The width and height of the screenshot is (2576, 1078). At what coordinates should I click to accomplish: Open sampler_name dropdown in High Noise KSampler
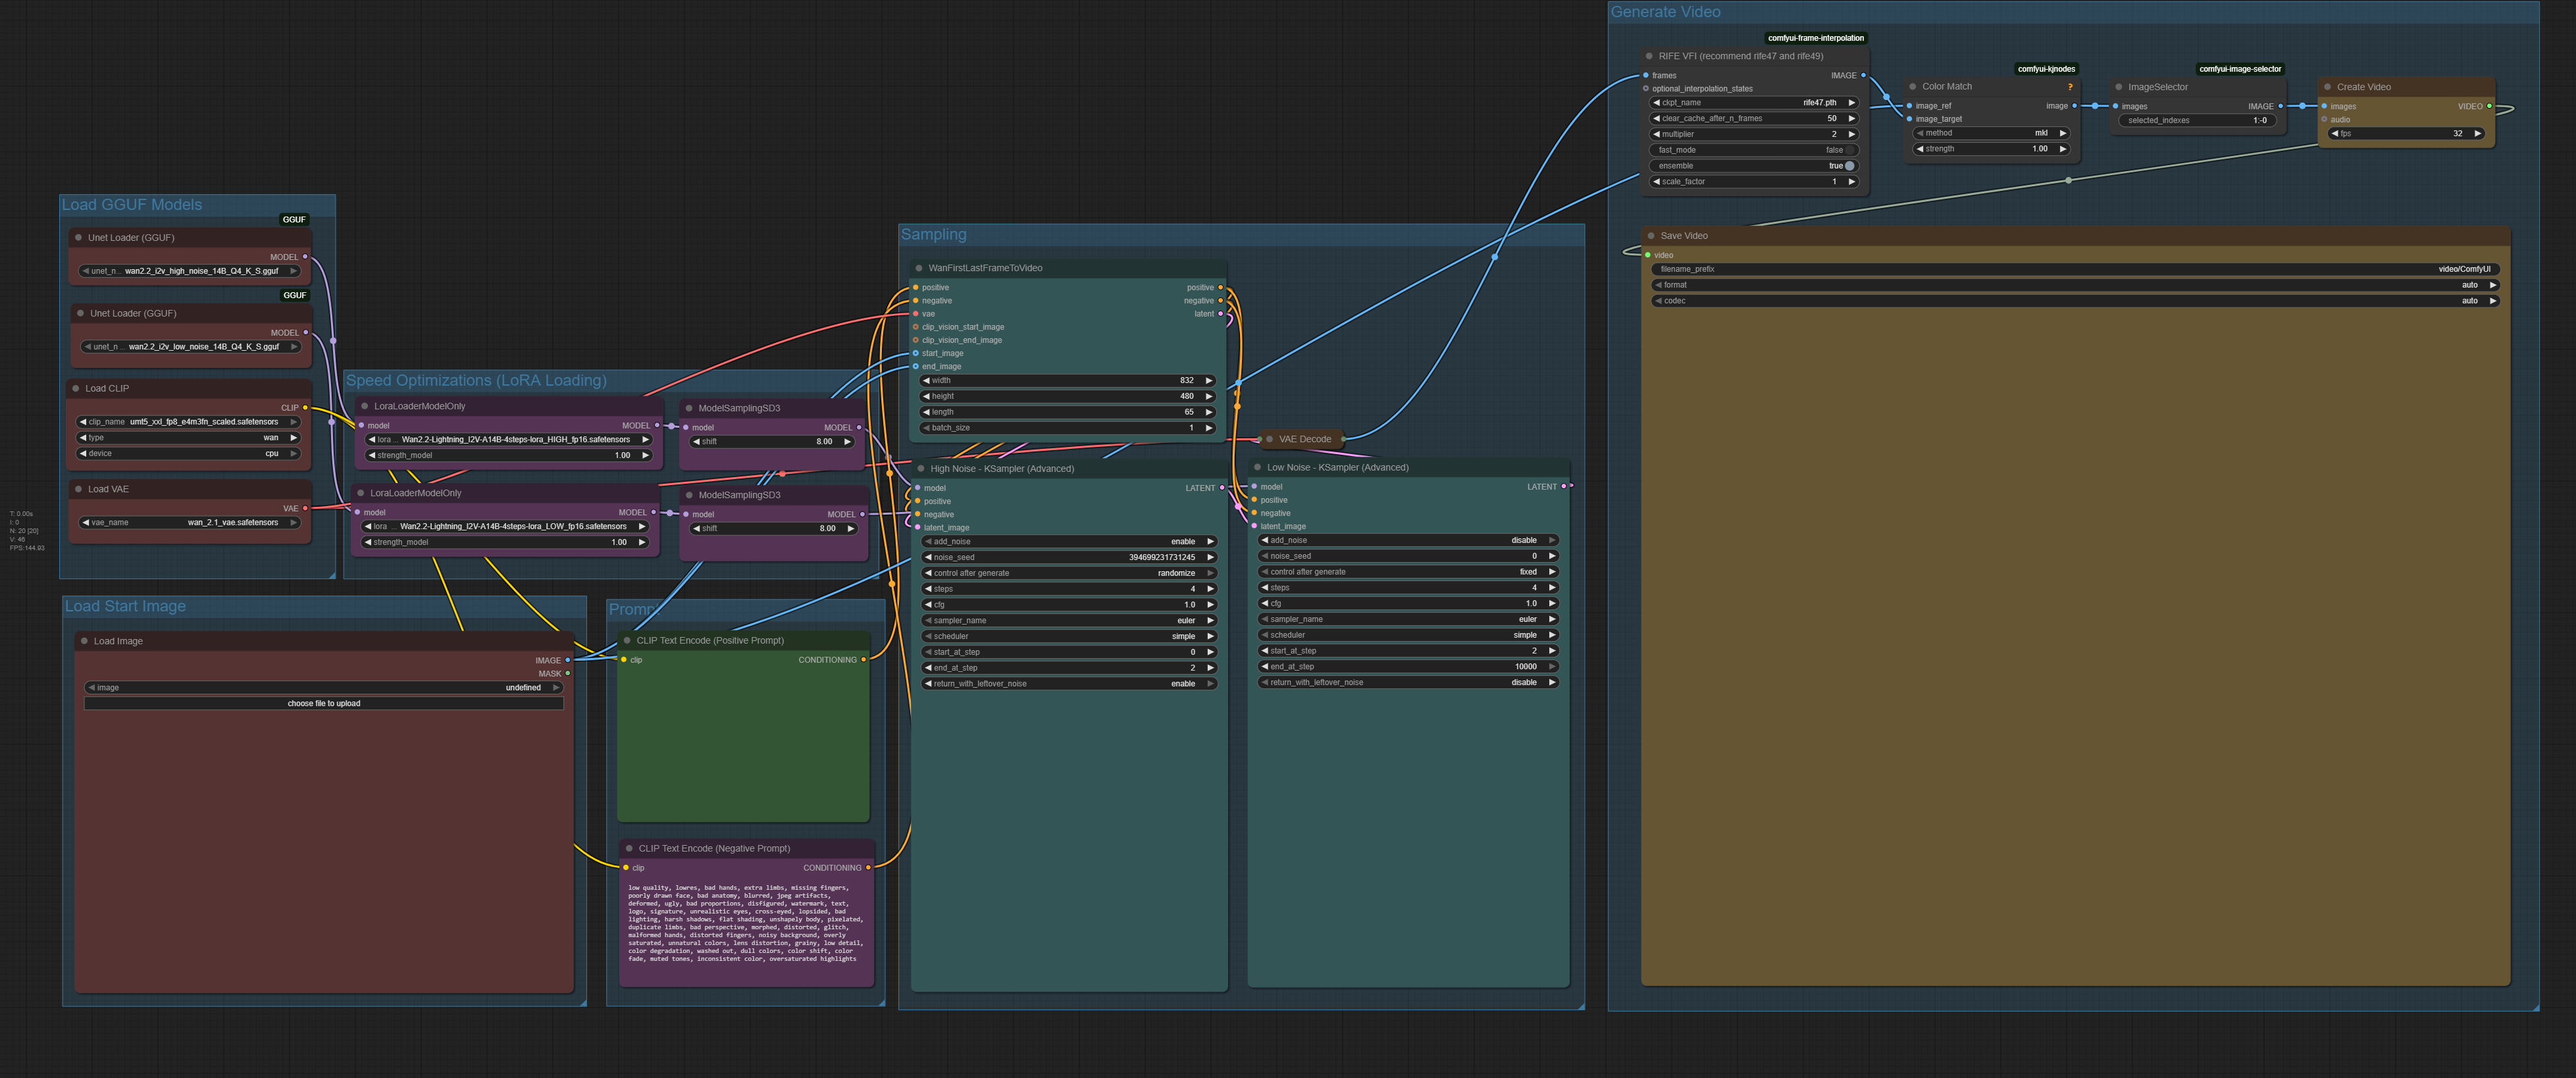pyautogui.click(x=1070, y=620)
